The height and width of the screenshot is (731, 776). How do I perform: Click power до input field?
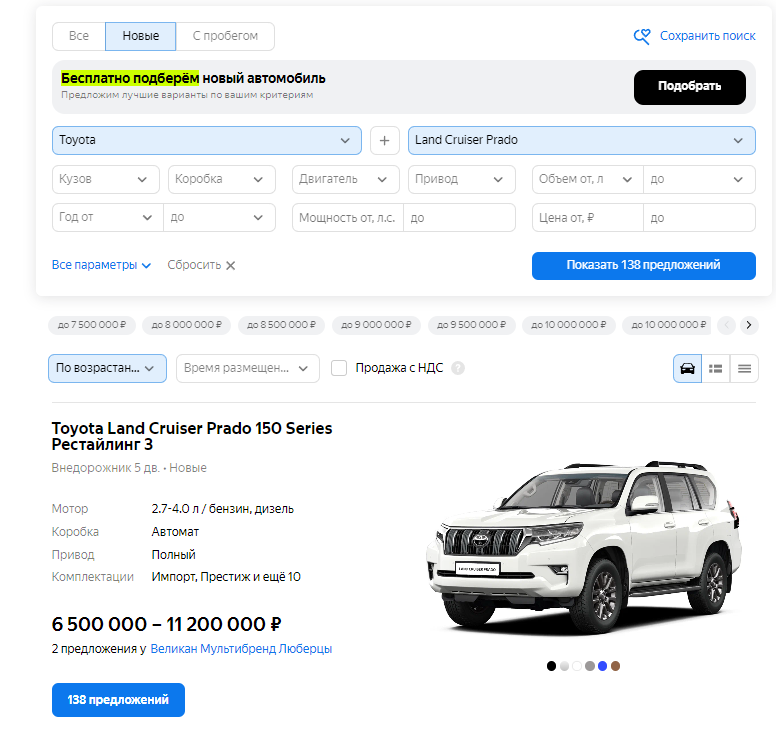[x=460, y=217]
